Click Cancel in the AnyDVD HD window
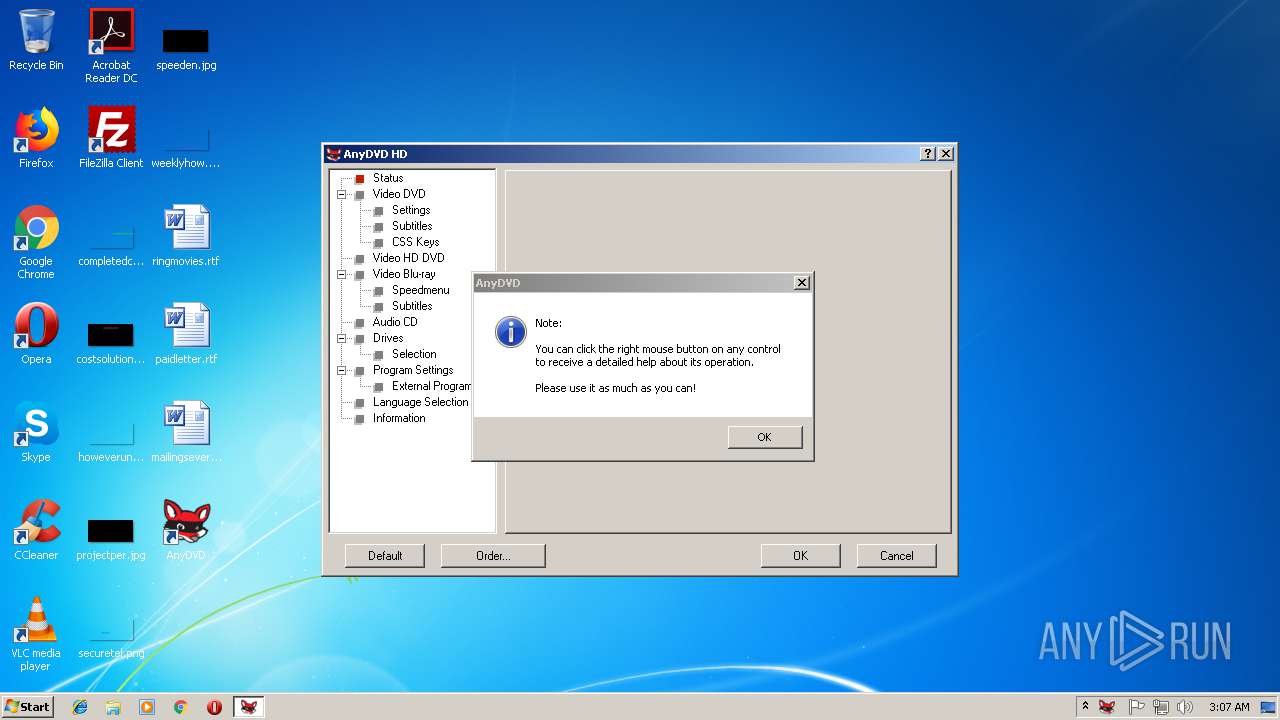 (x=897, y=556)
